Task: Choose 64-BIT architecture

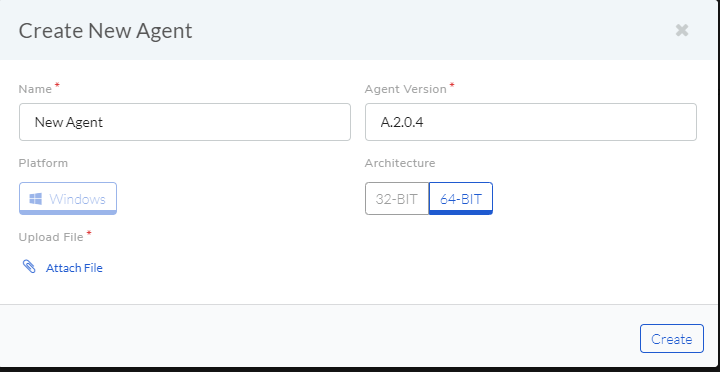Action: (461, 198)
